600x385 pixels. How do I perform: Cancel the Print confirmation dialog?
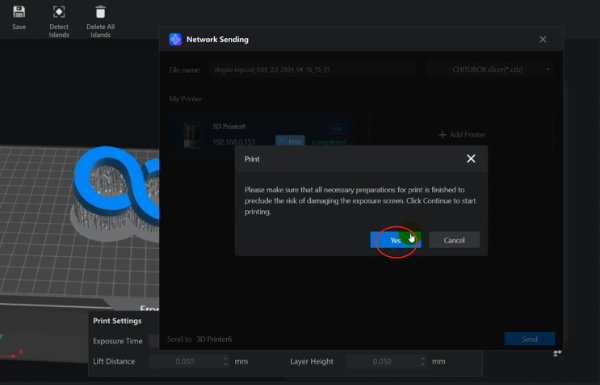454,240
